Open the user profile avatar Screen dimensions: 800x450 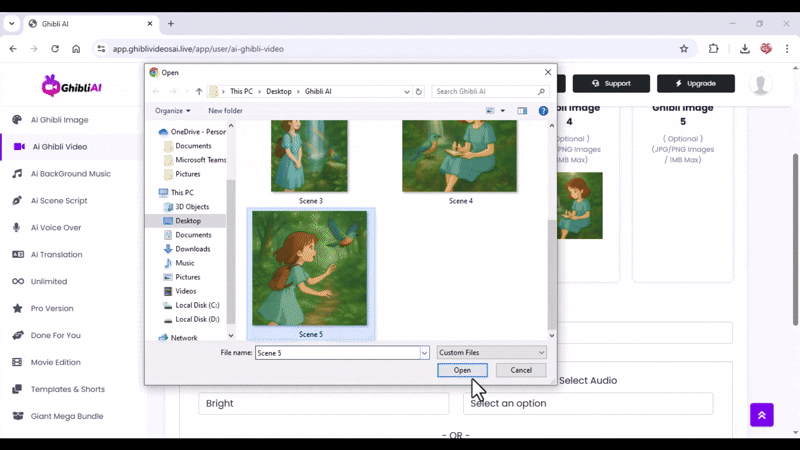(760, 84)
